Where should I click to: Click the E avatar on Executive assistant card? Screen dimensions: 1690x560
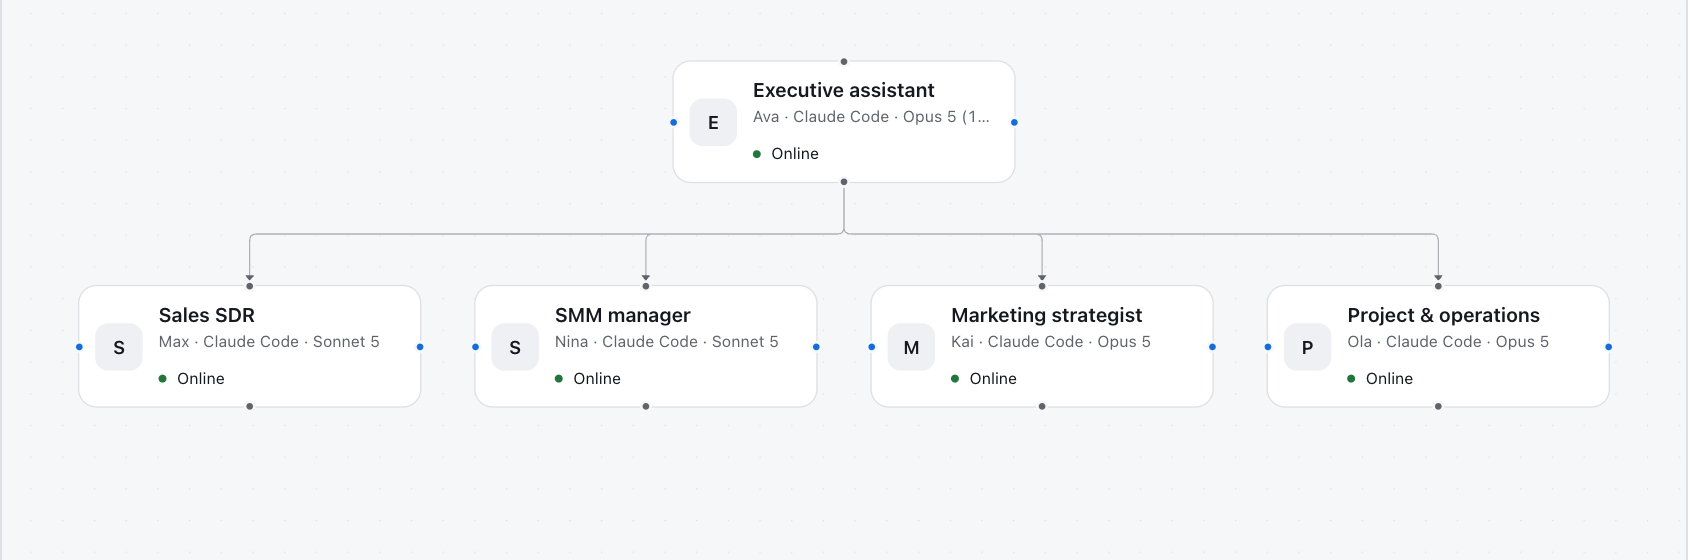(713, 122)
